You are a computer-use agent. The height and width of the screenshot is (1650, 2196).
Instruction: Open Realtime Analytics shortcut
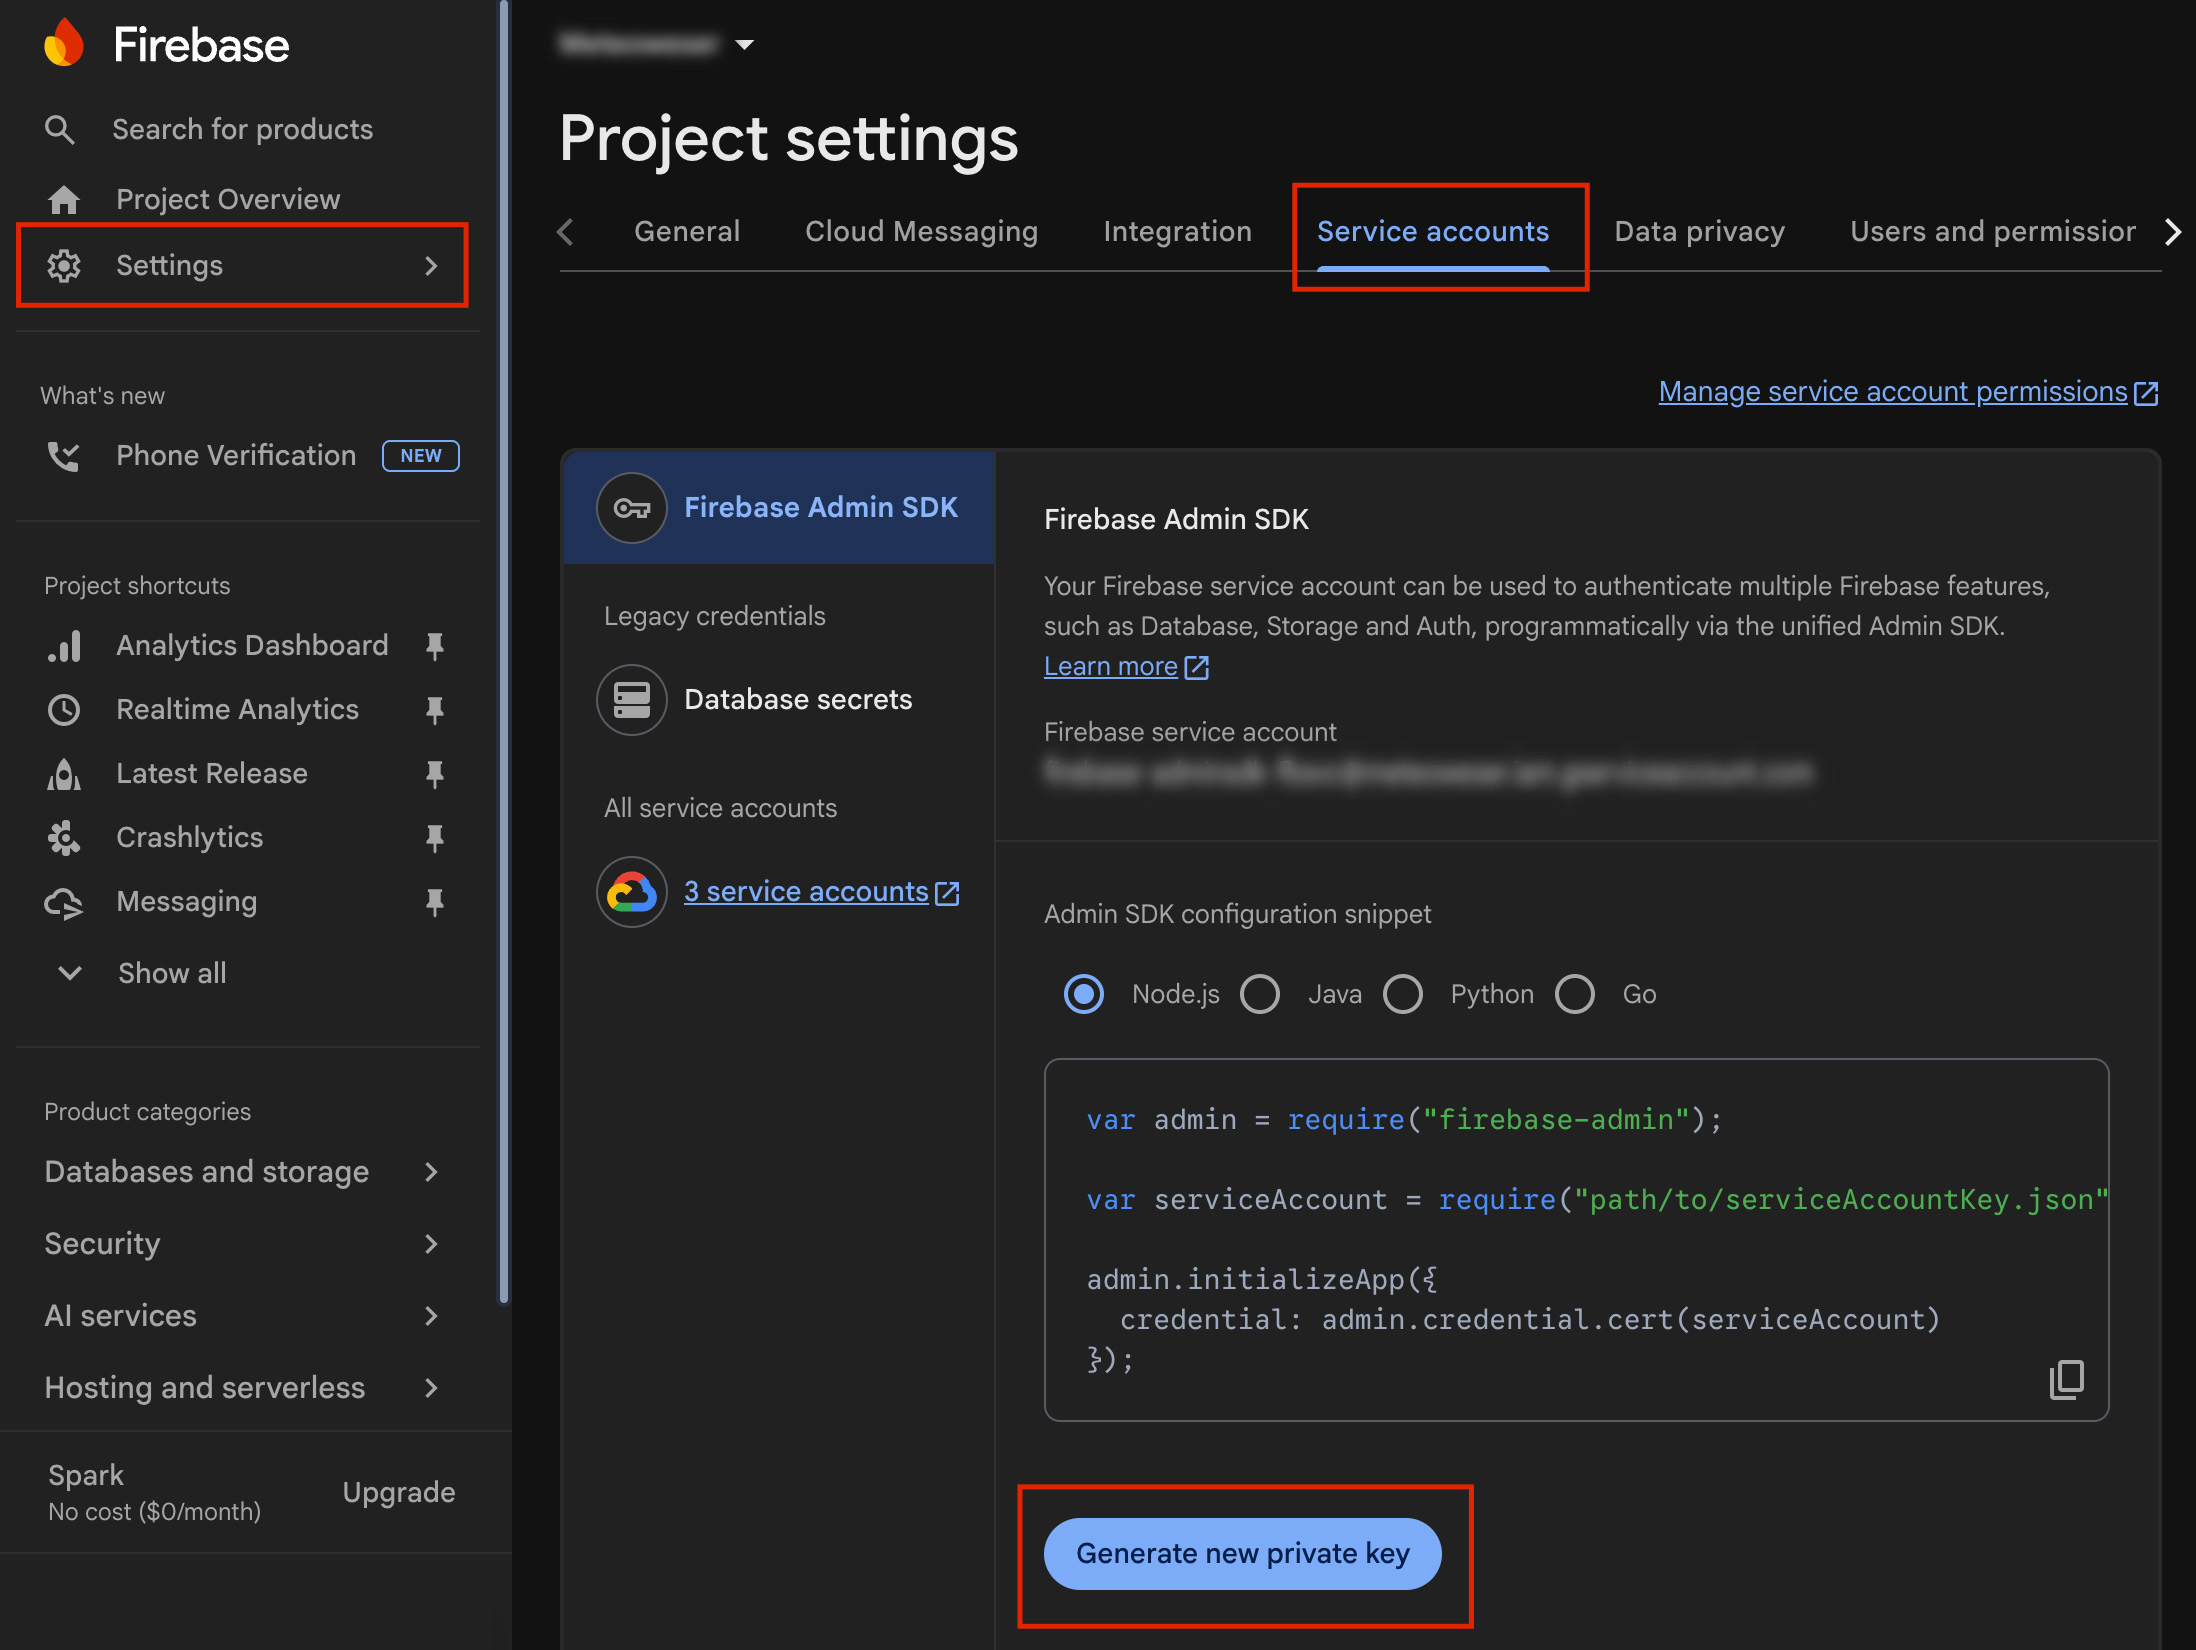click(x=237, y=710)
